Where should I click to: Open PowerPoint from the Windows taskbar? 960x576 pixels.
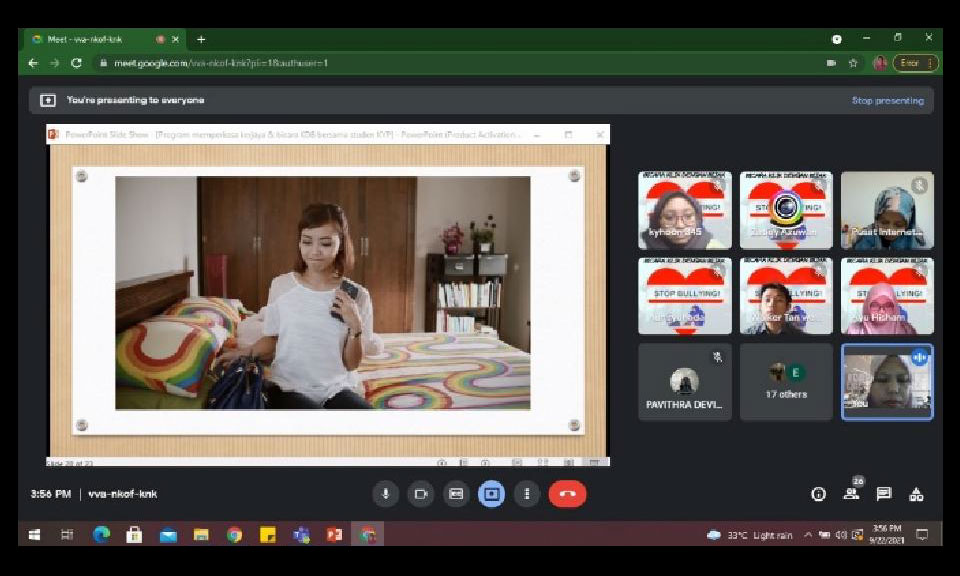334,535
